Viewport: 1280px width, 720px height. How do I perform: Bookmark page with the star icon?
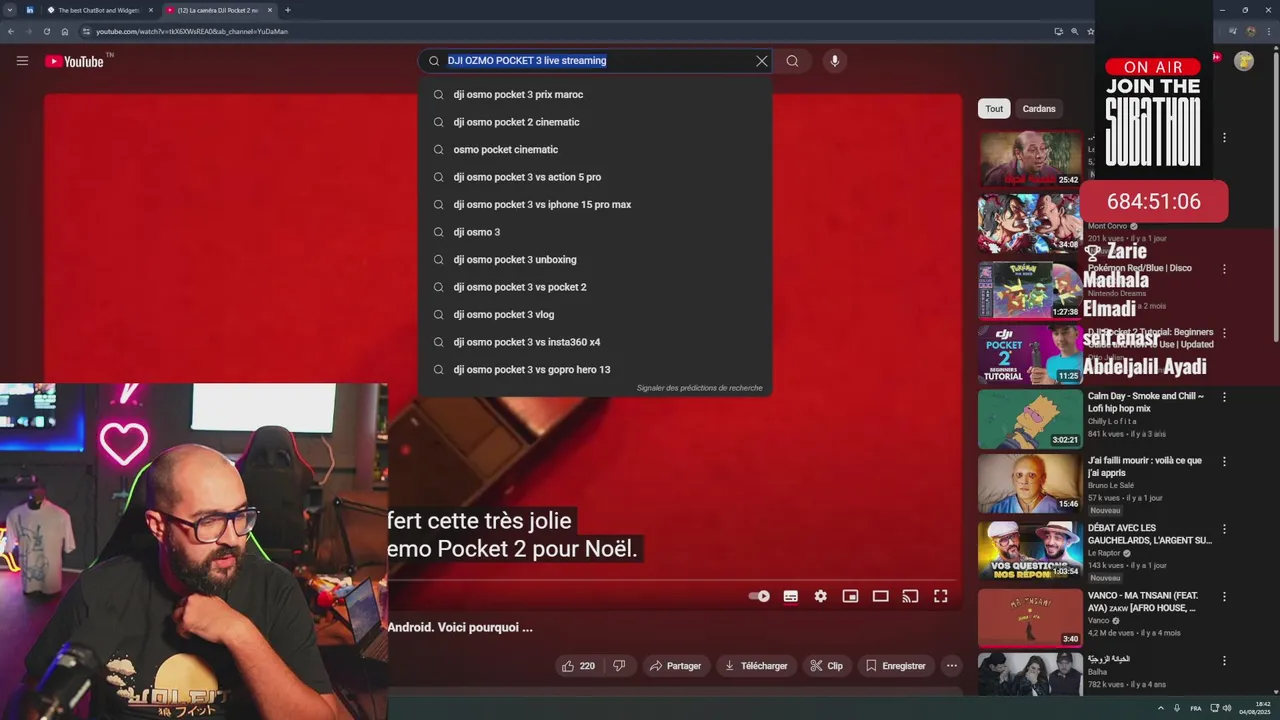[1090, 31]
